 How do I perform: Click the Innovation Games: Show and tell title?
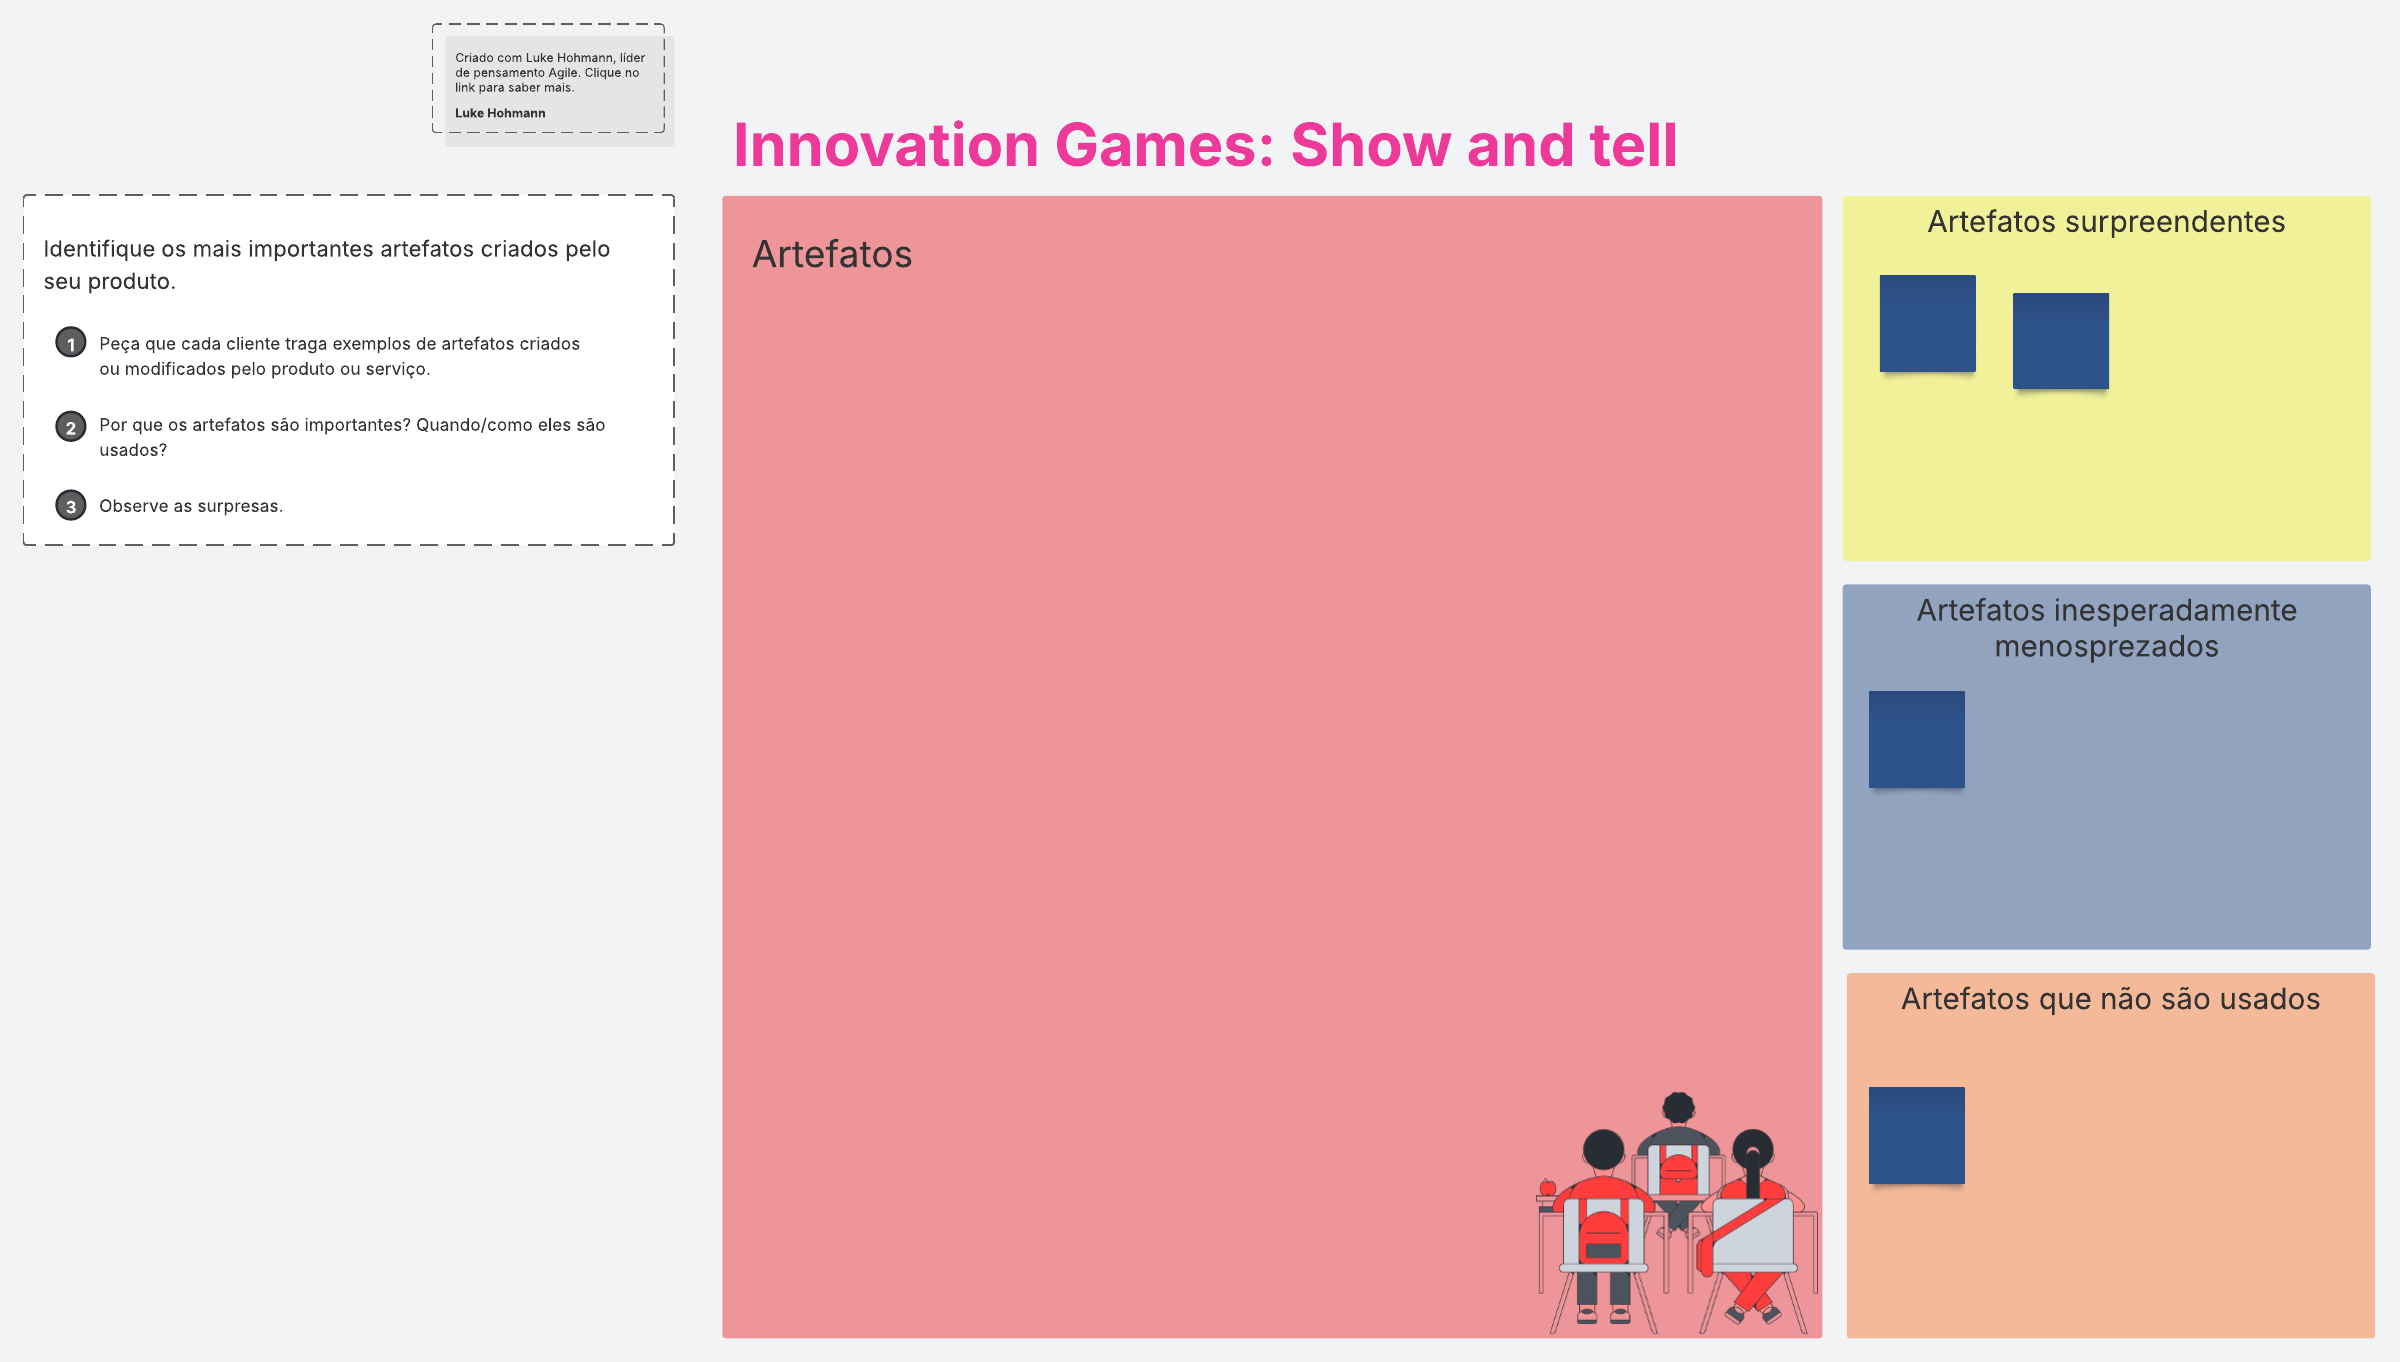click(1205, 145)
